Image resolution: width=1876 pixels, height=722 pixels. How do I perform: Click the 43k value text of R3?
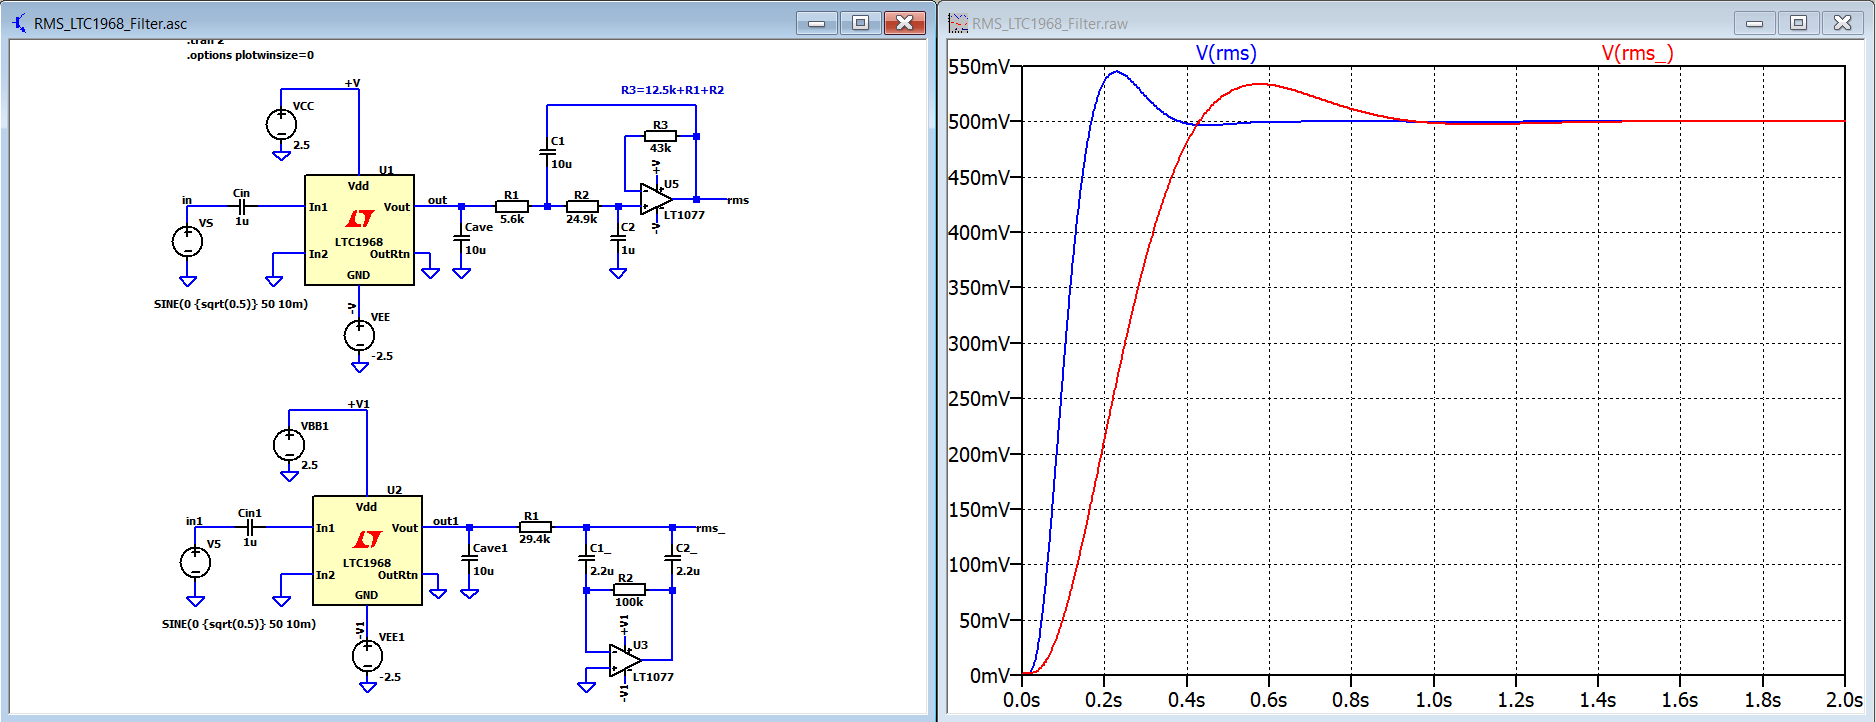pos(661,148)
